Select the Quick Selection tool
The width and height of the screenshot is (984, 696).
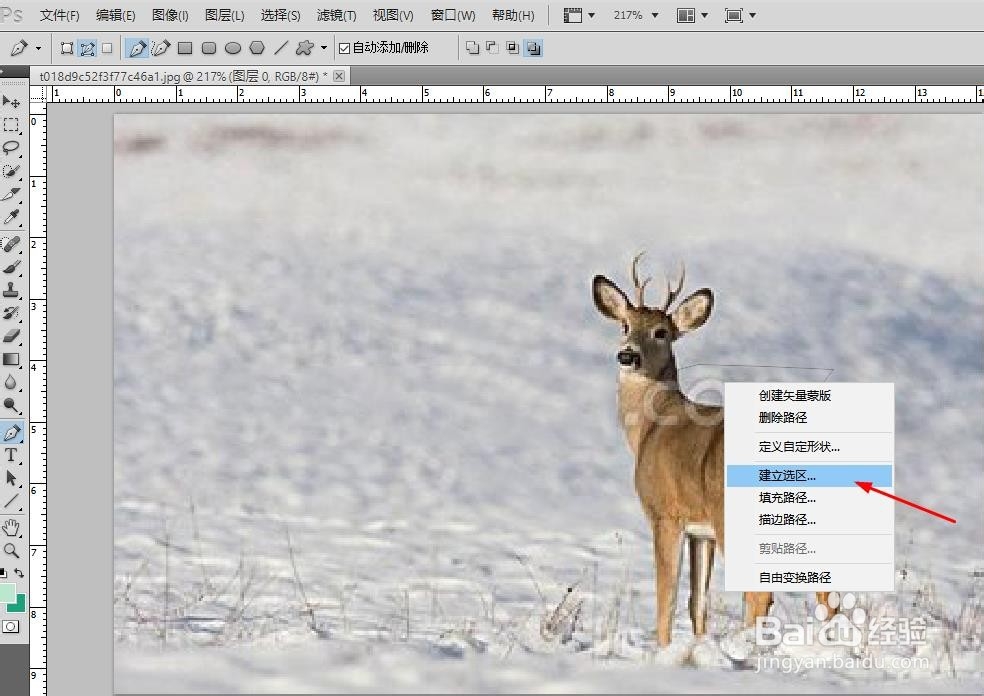coord(11,171)
